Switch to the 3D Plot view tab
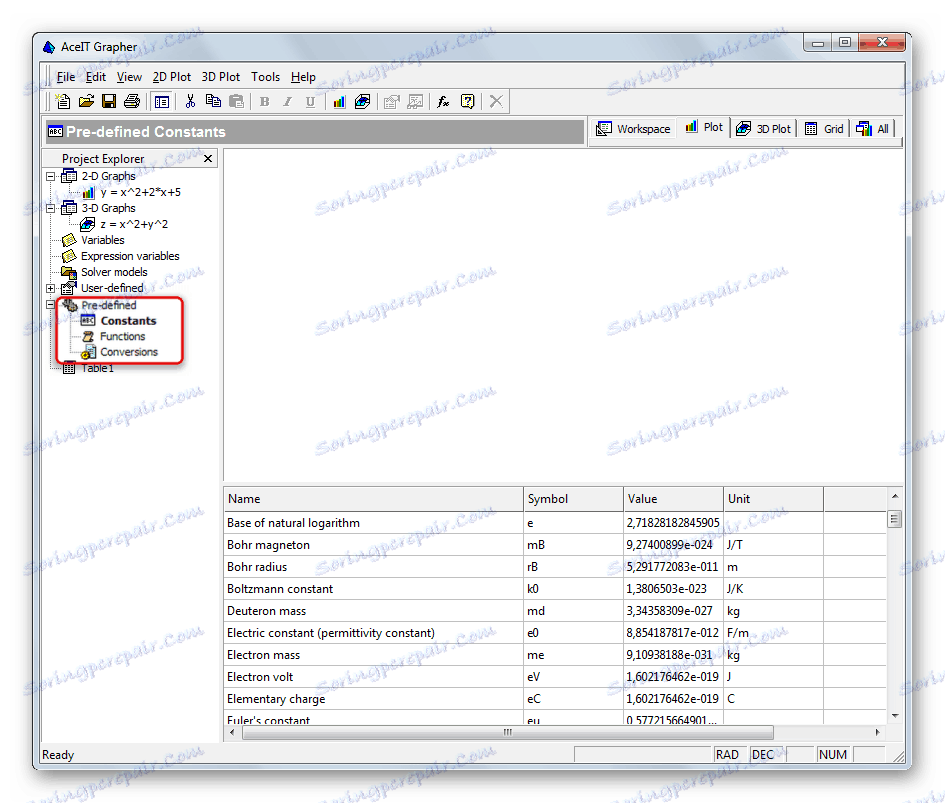945x803 pixels. [x=763, y=129]
